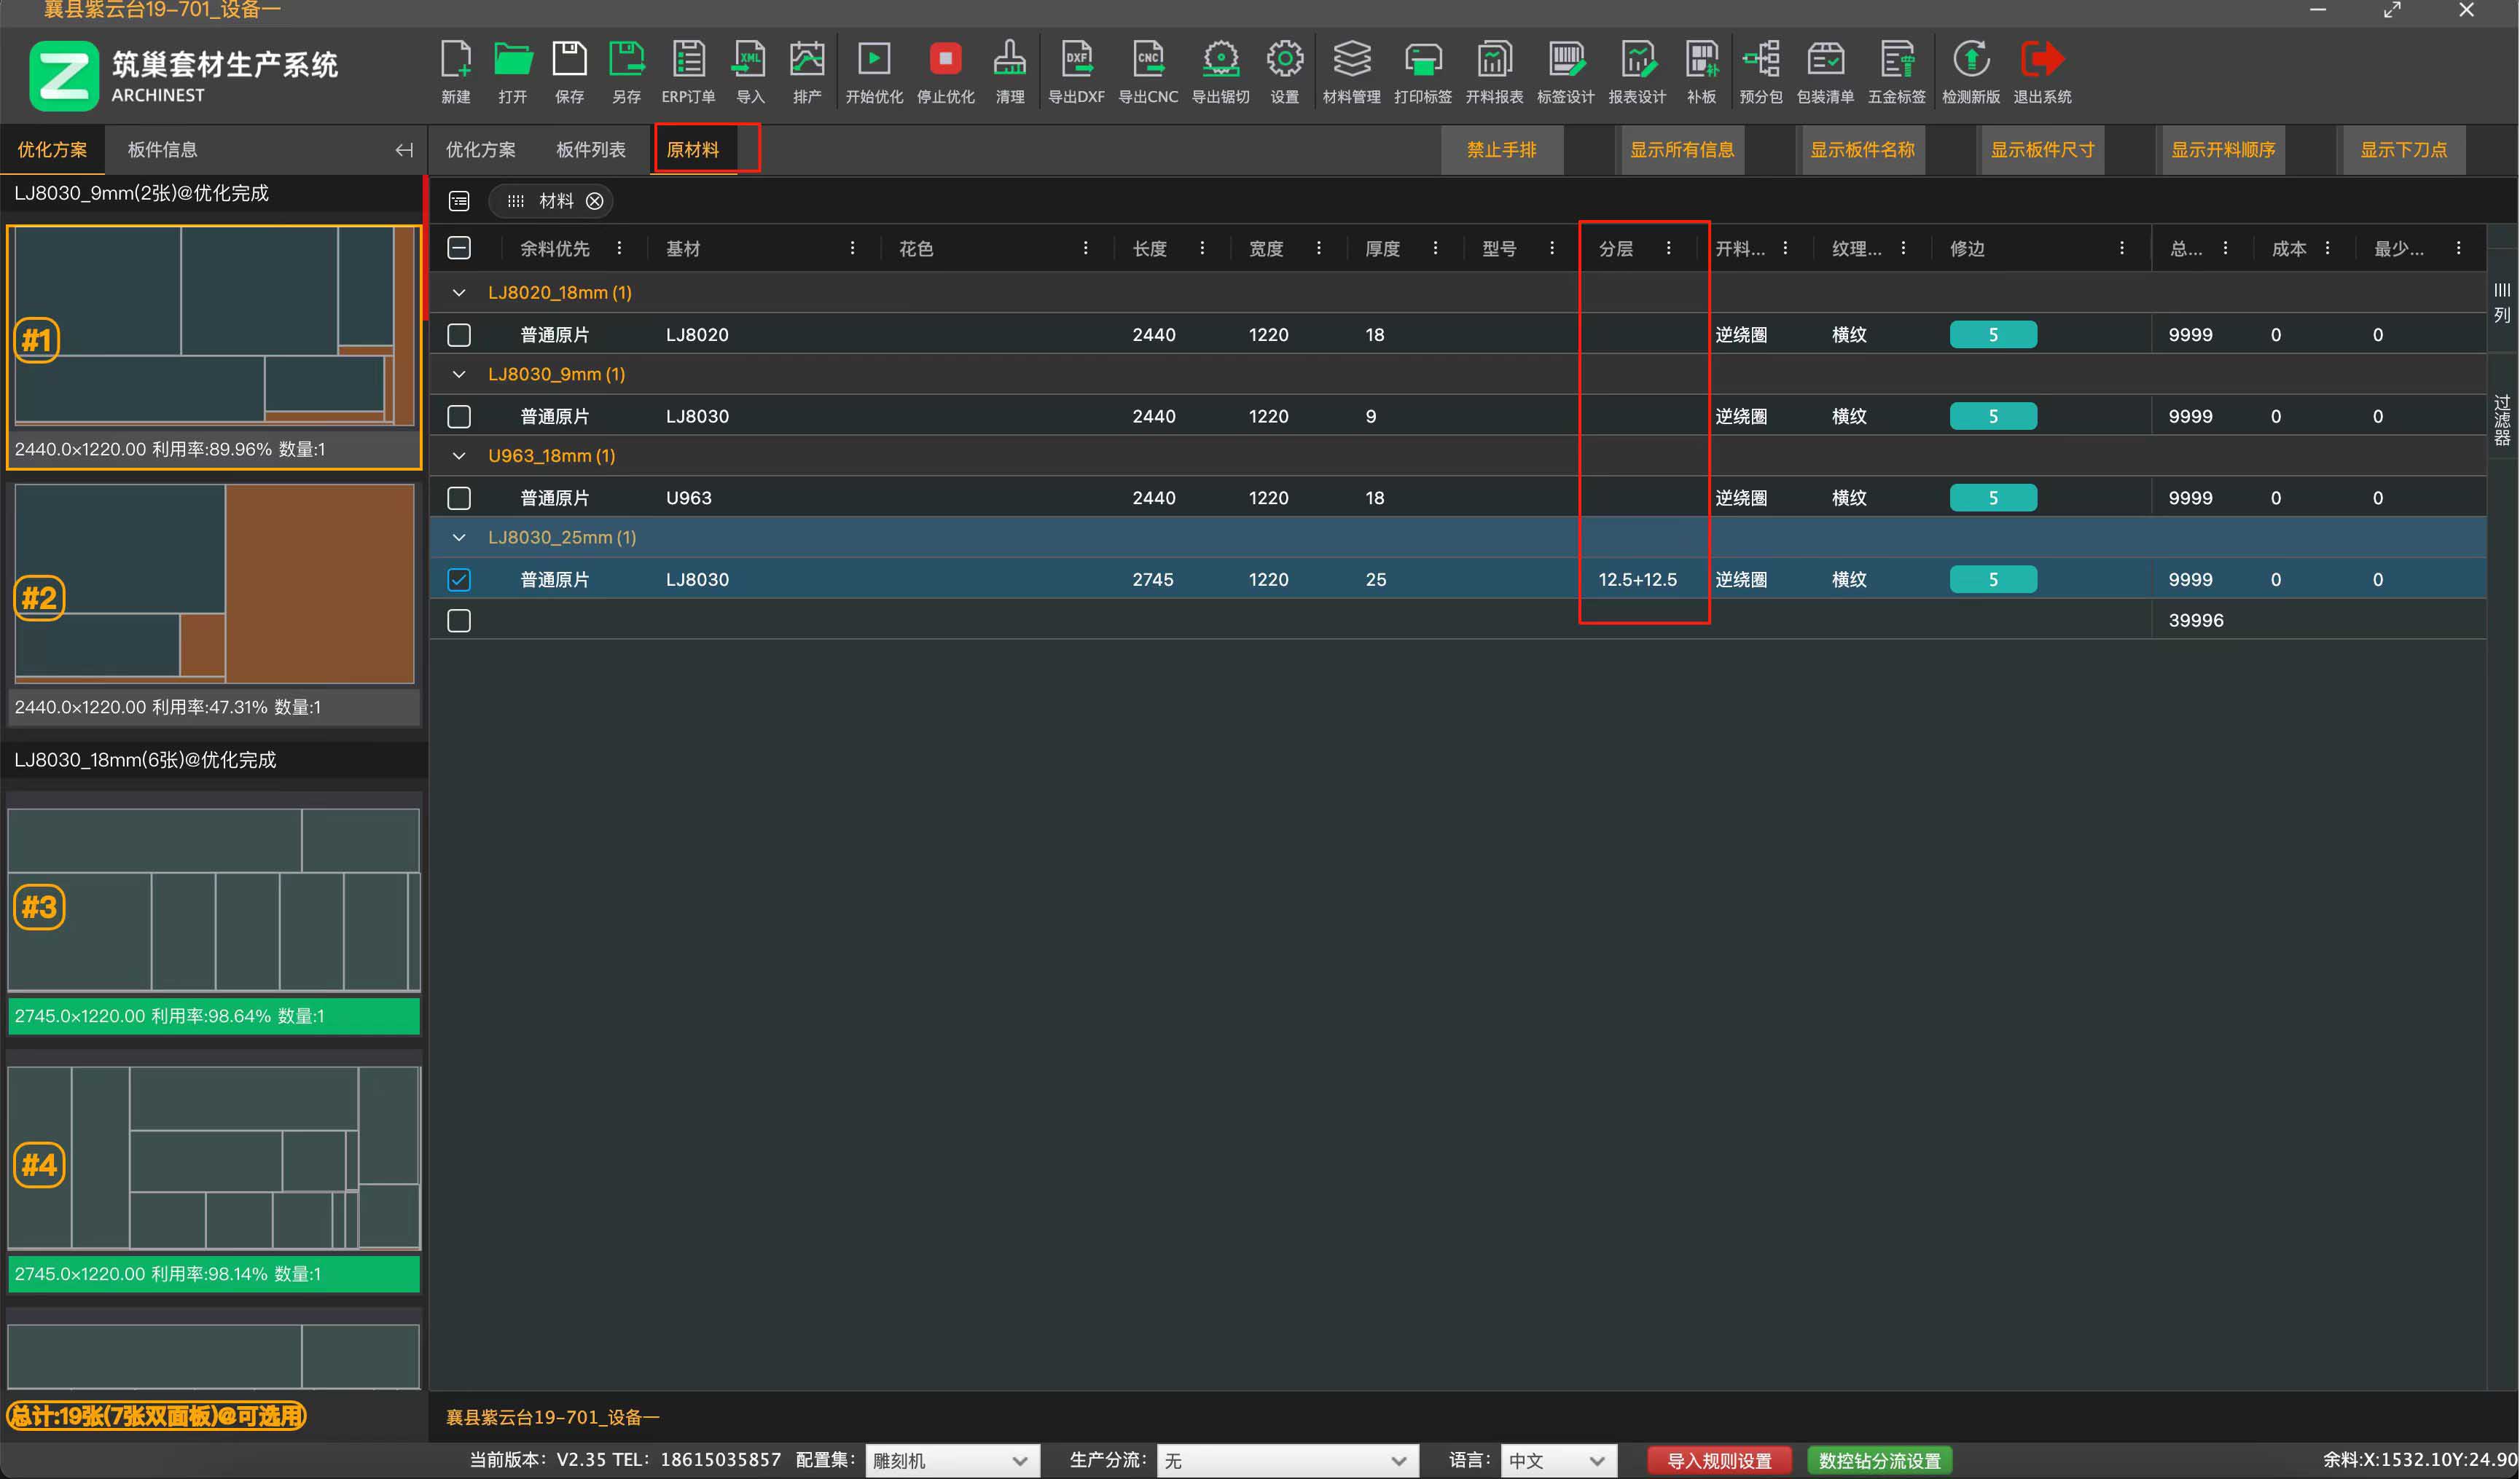Remove the 材料 grouping chip
The height and width of the screenshot is (1479, 2520).
tap(595, 201)
